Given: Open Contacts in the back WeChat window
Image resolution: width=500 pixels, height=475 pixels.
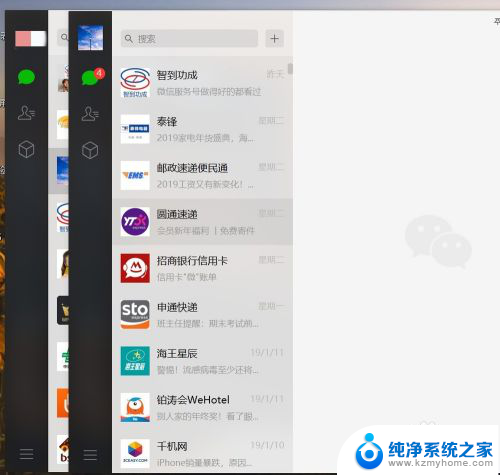Looking at the screenshot, I should pos(26,113).
